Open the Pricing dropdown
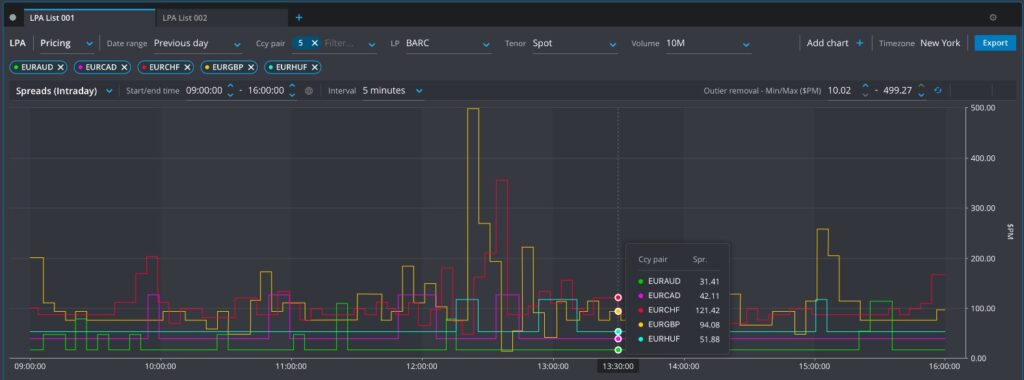 pyautogui.click(x=66, y=43)
